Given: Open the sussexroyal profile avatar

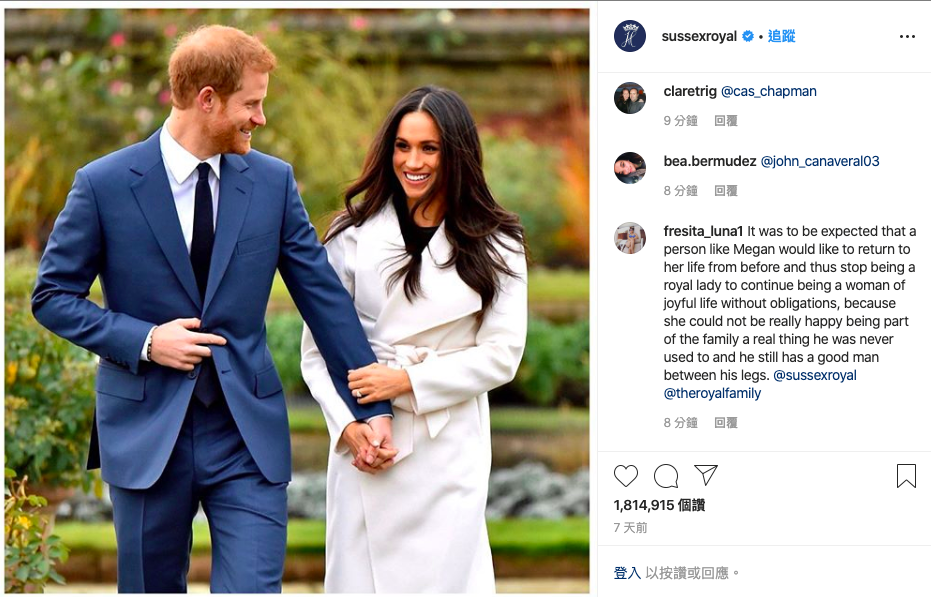Looking at the screenshot, I should click(x=629, y=36).
